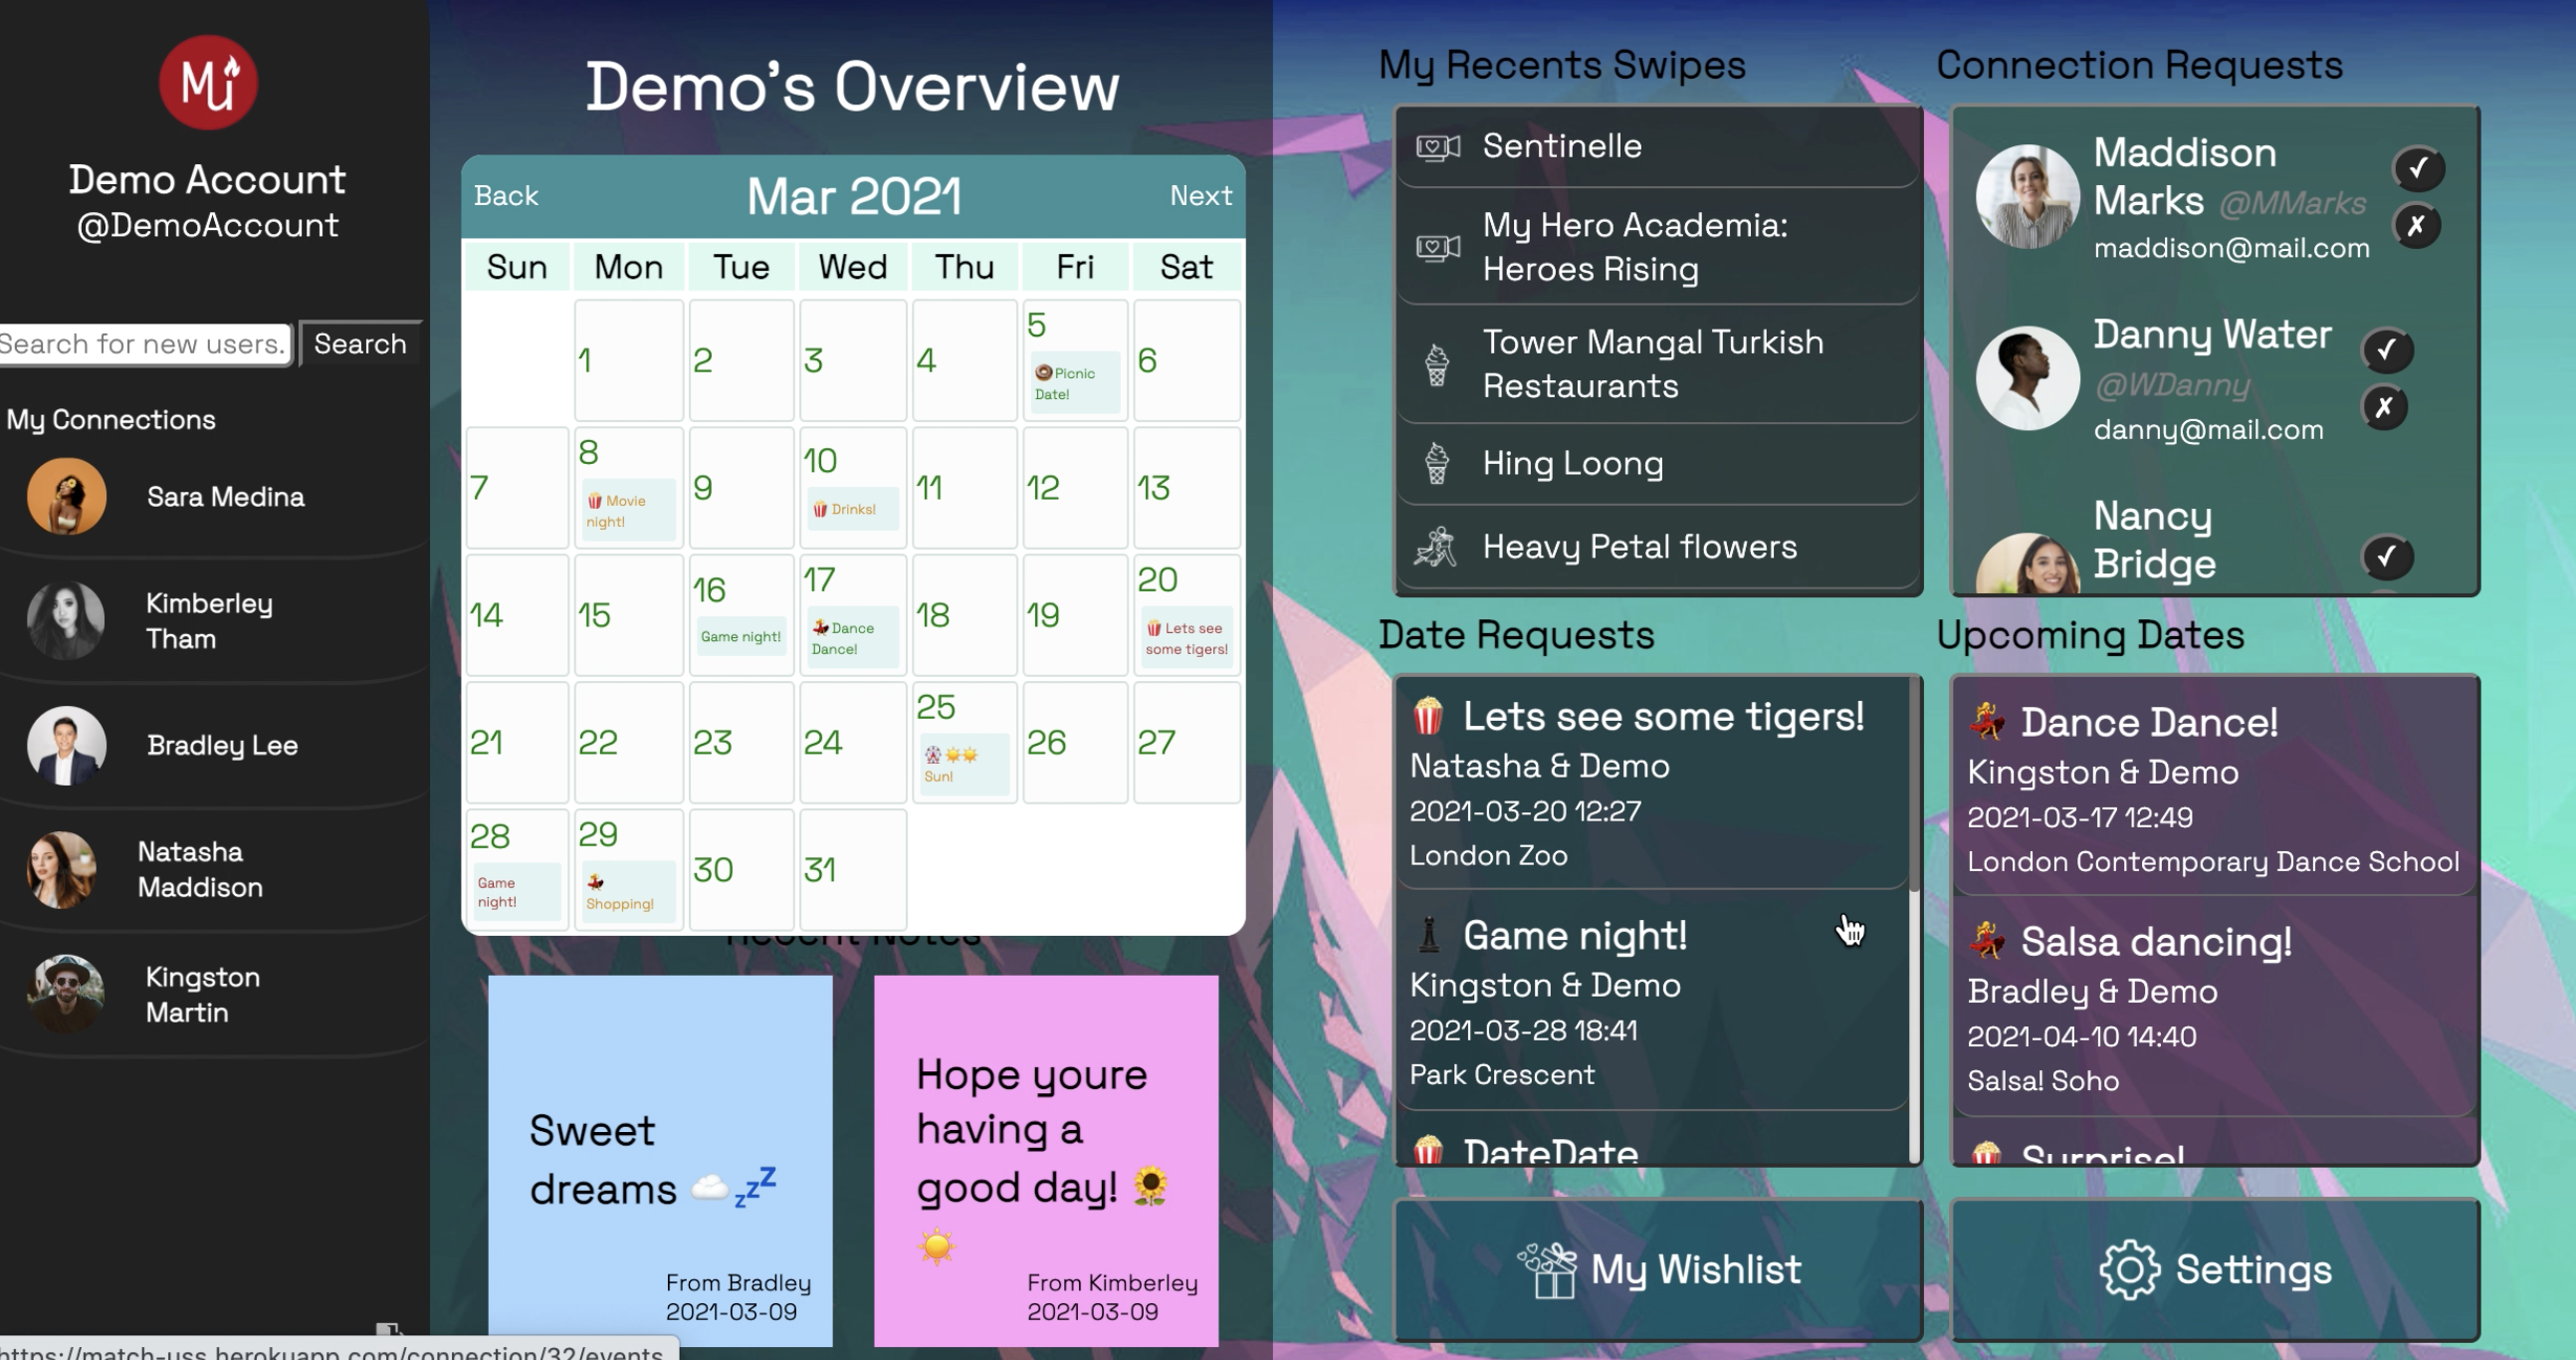
Task: Click the ice cream icon beside Hing Loong
Action: [x=1436, y=463]
